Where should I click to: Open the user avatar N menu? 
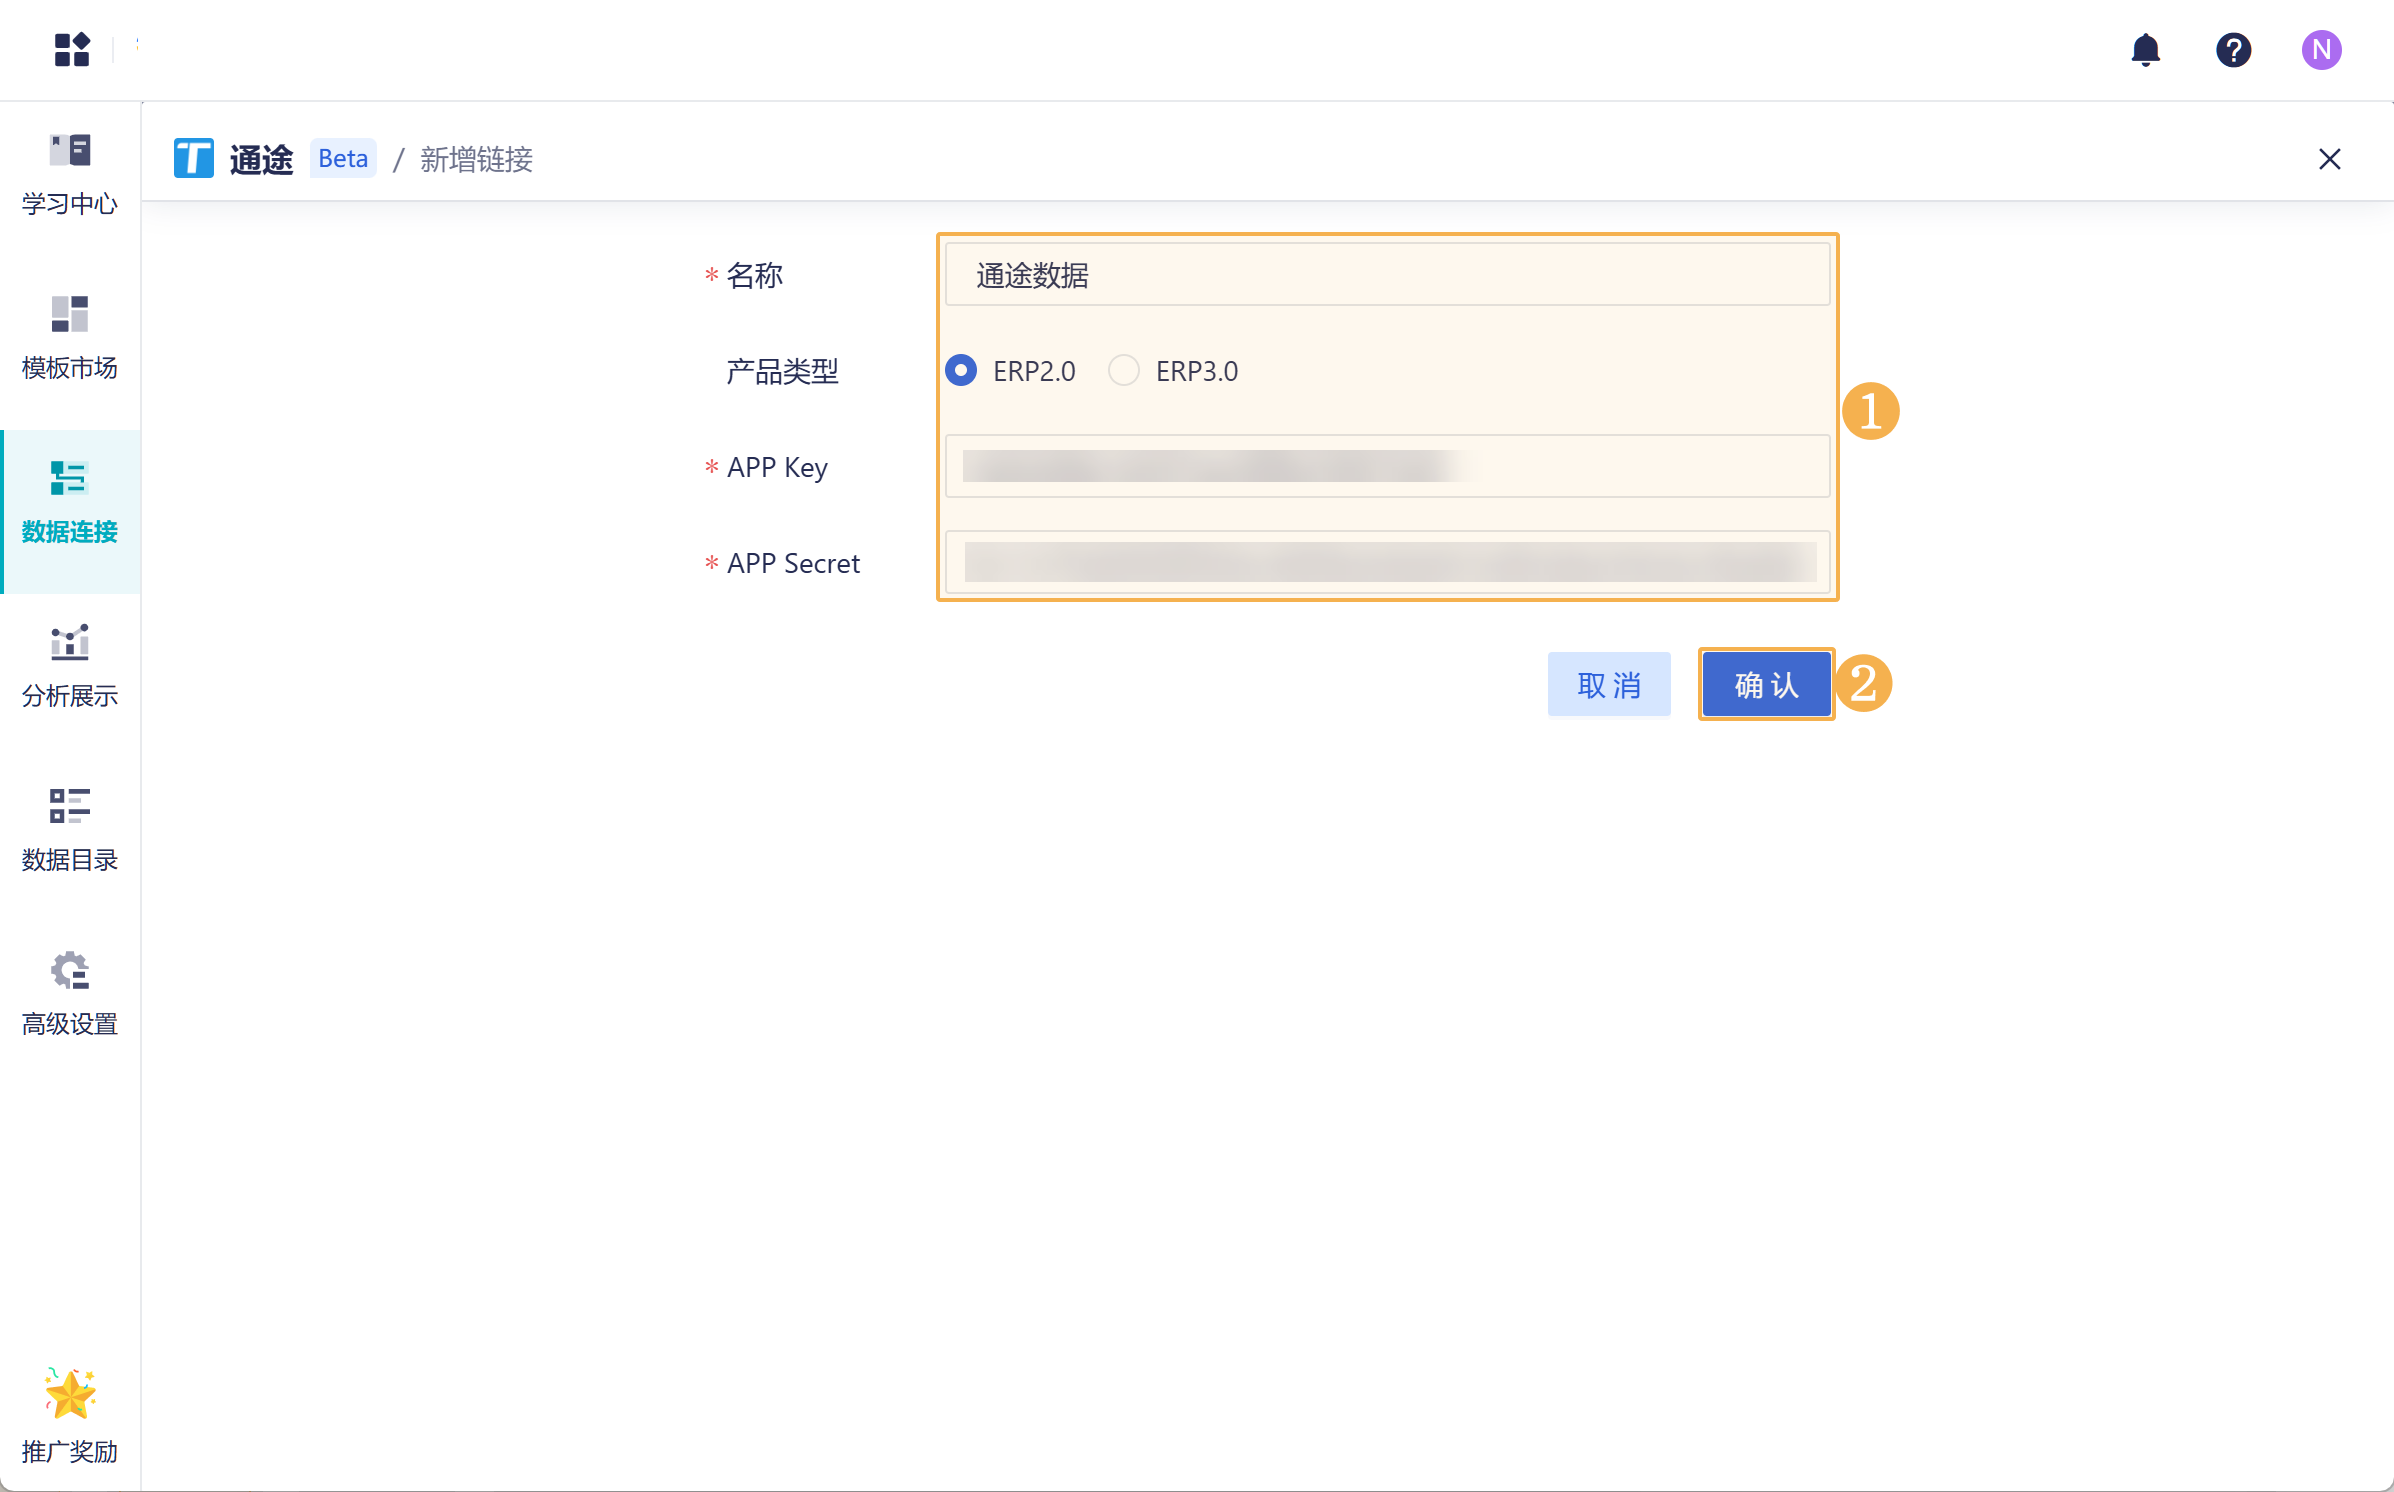(2321, 49)
